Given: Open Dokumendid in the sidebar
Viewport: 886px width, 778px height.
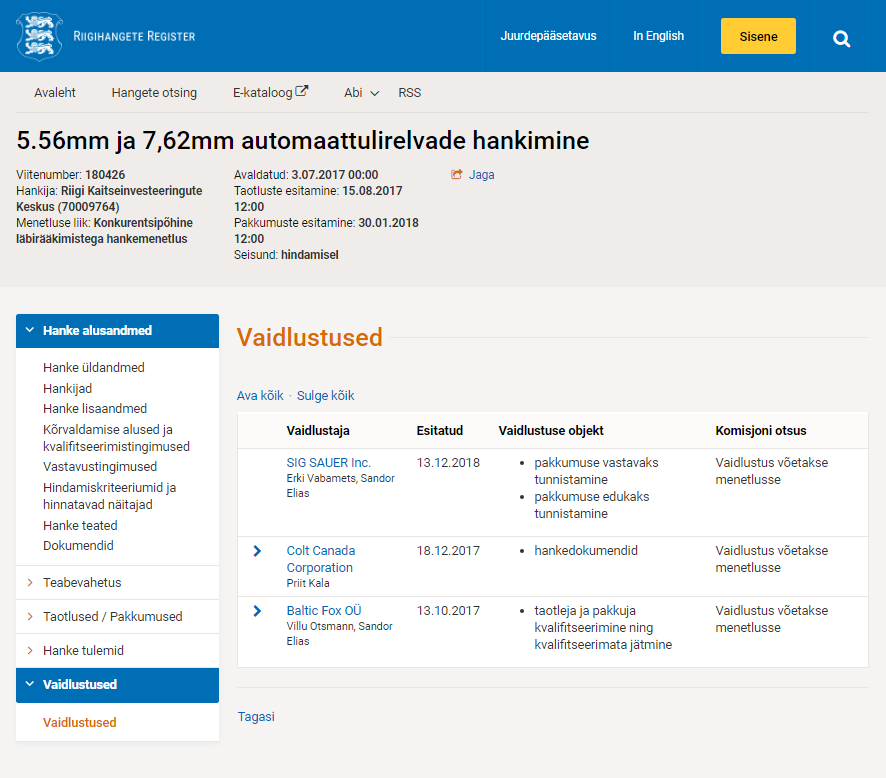Looking at the screenshot, I should (x=78, y=546).
